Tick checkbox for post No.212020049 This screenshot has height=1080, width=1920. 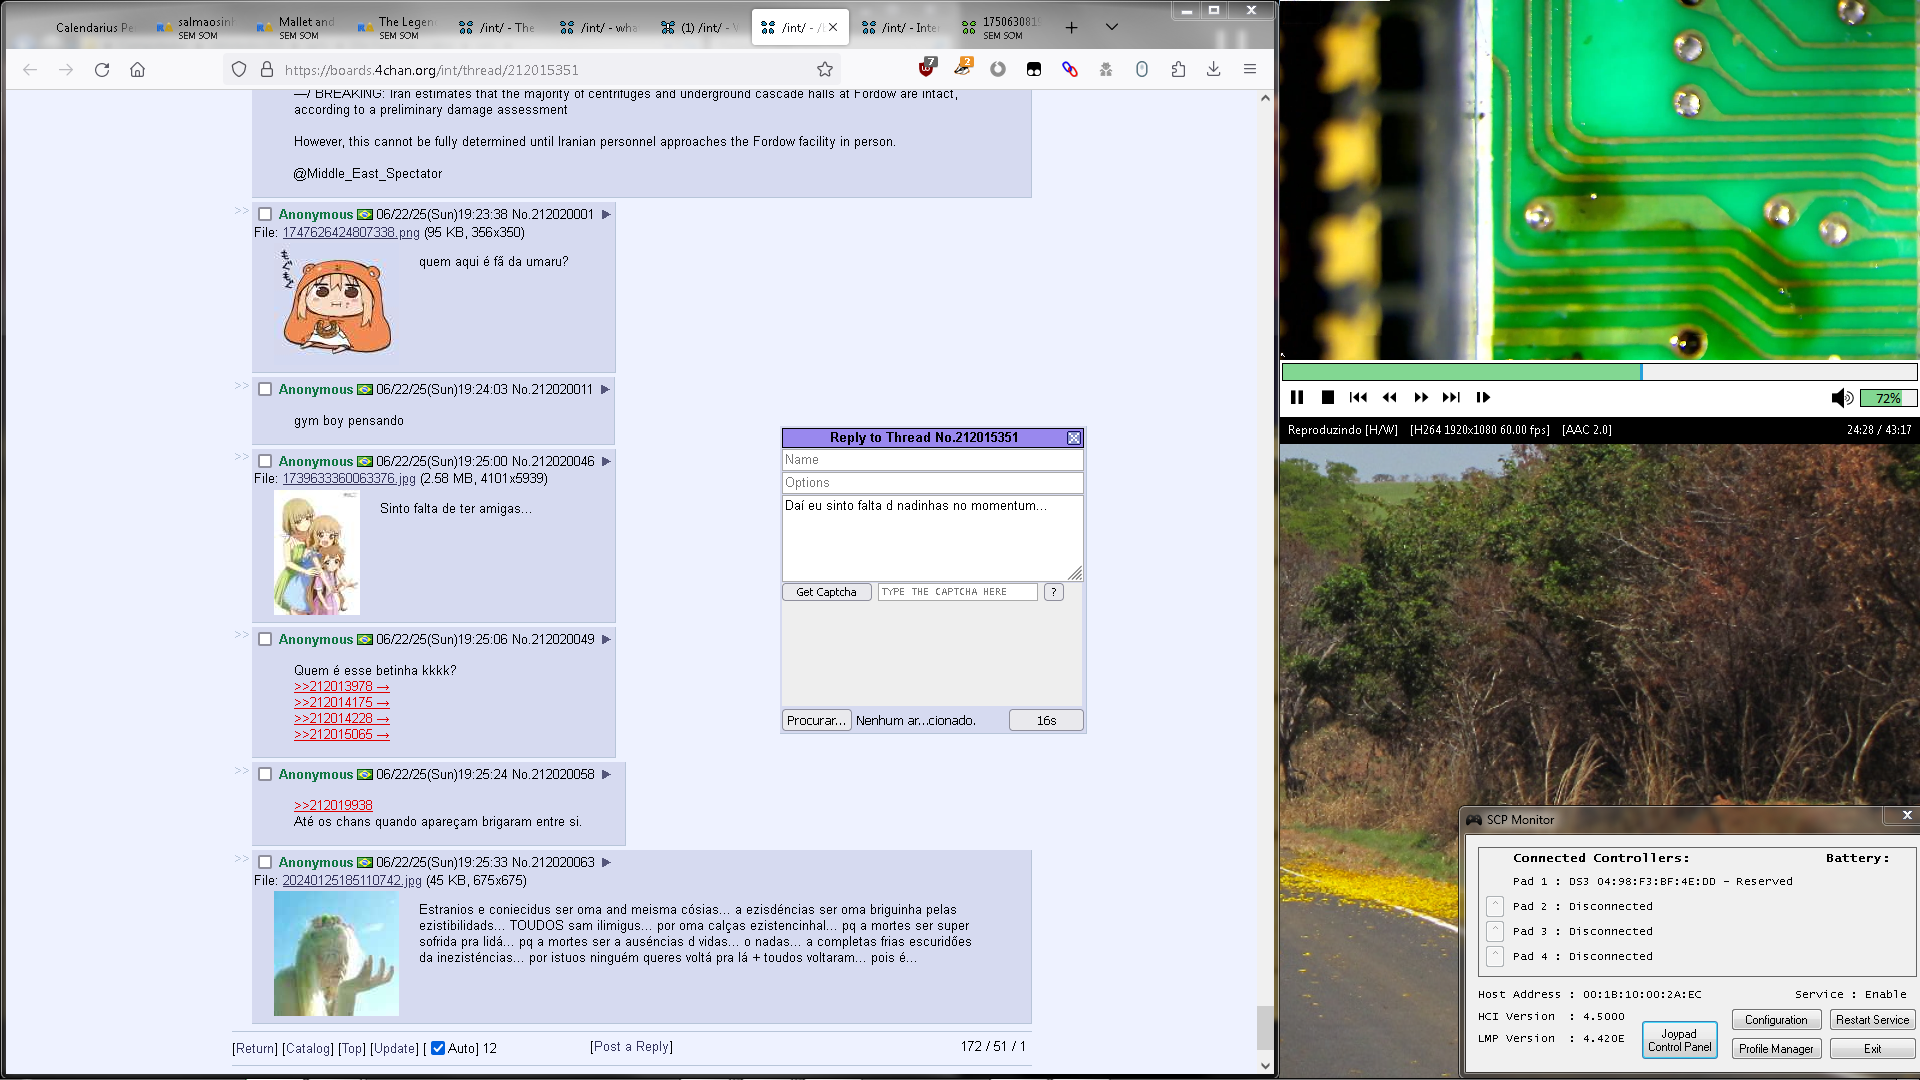click(265, 639)
